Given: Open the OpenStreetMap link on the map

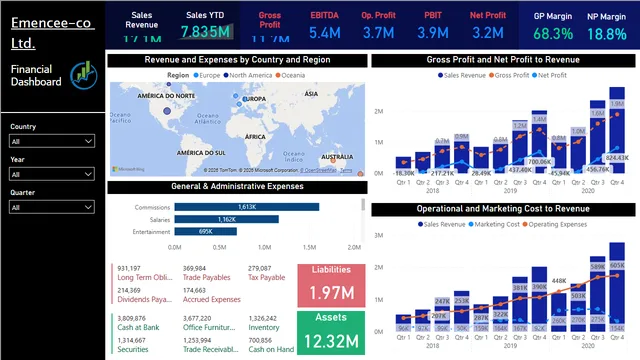Looking at the screenshot, I should 318,170.
